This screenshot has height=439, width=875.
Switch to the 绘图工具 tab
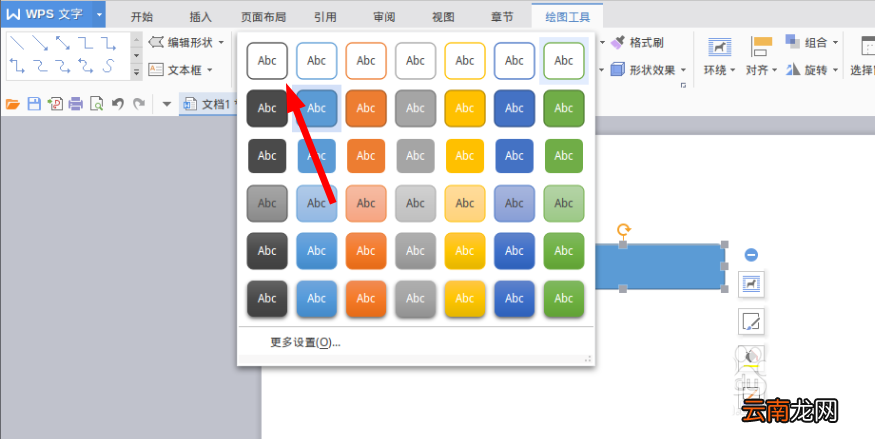point(568,17)
